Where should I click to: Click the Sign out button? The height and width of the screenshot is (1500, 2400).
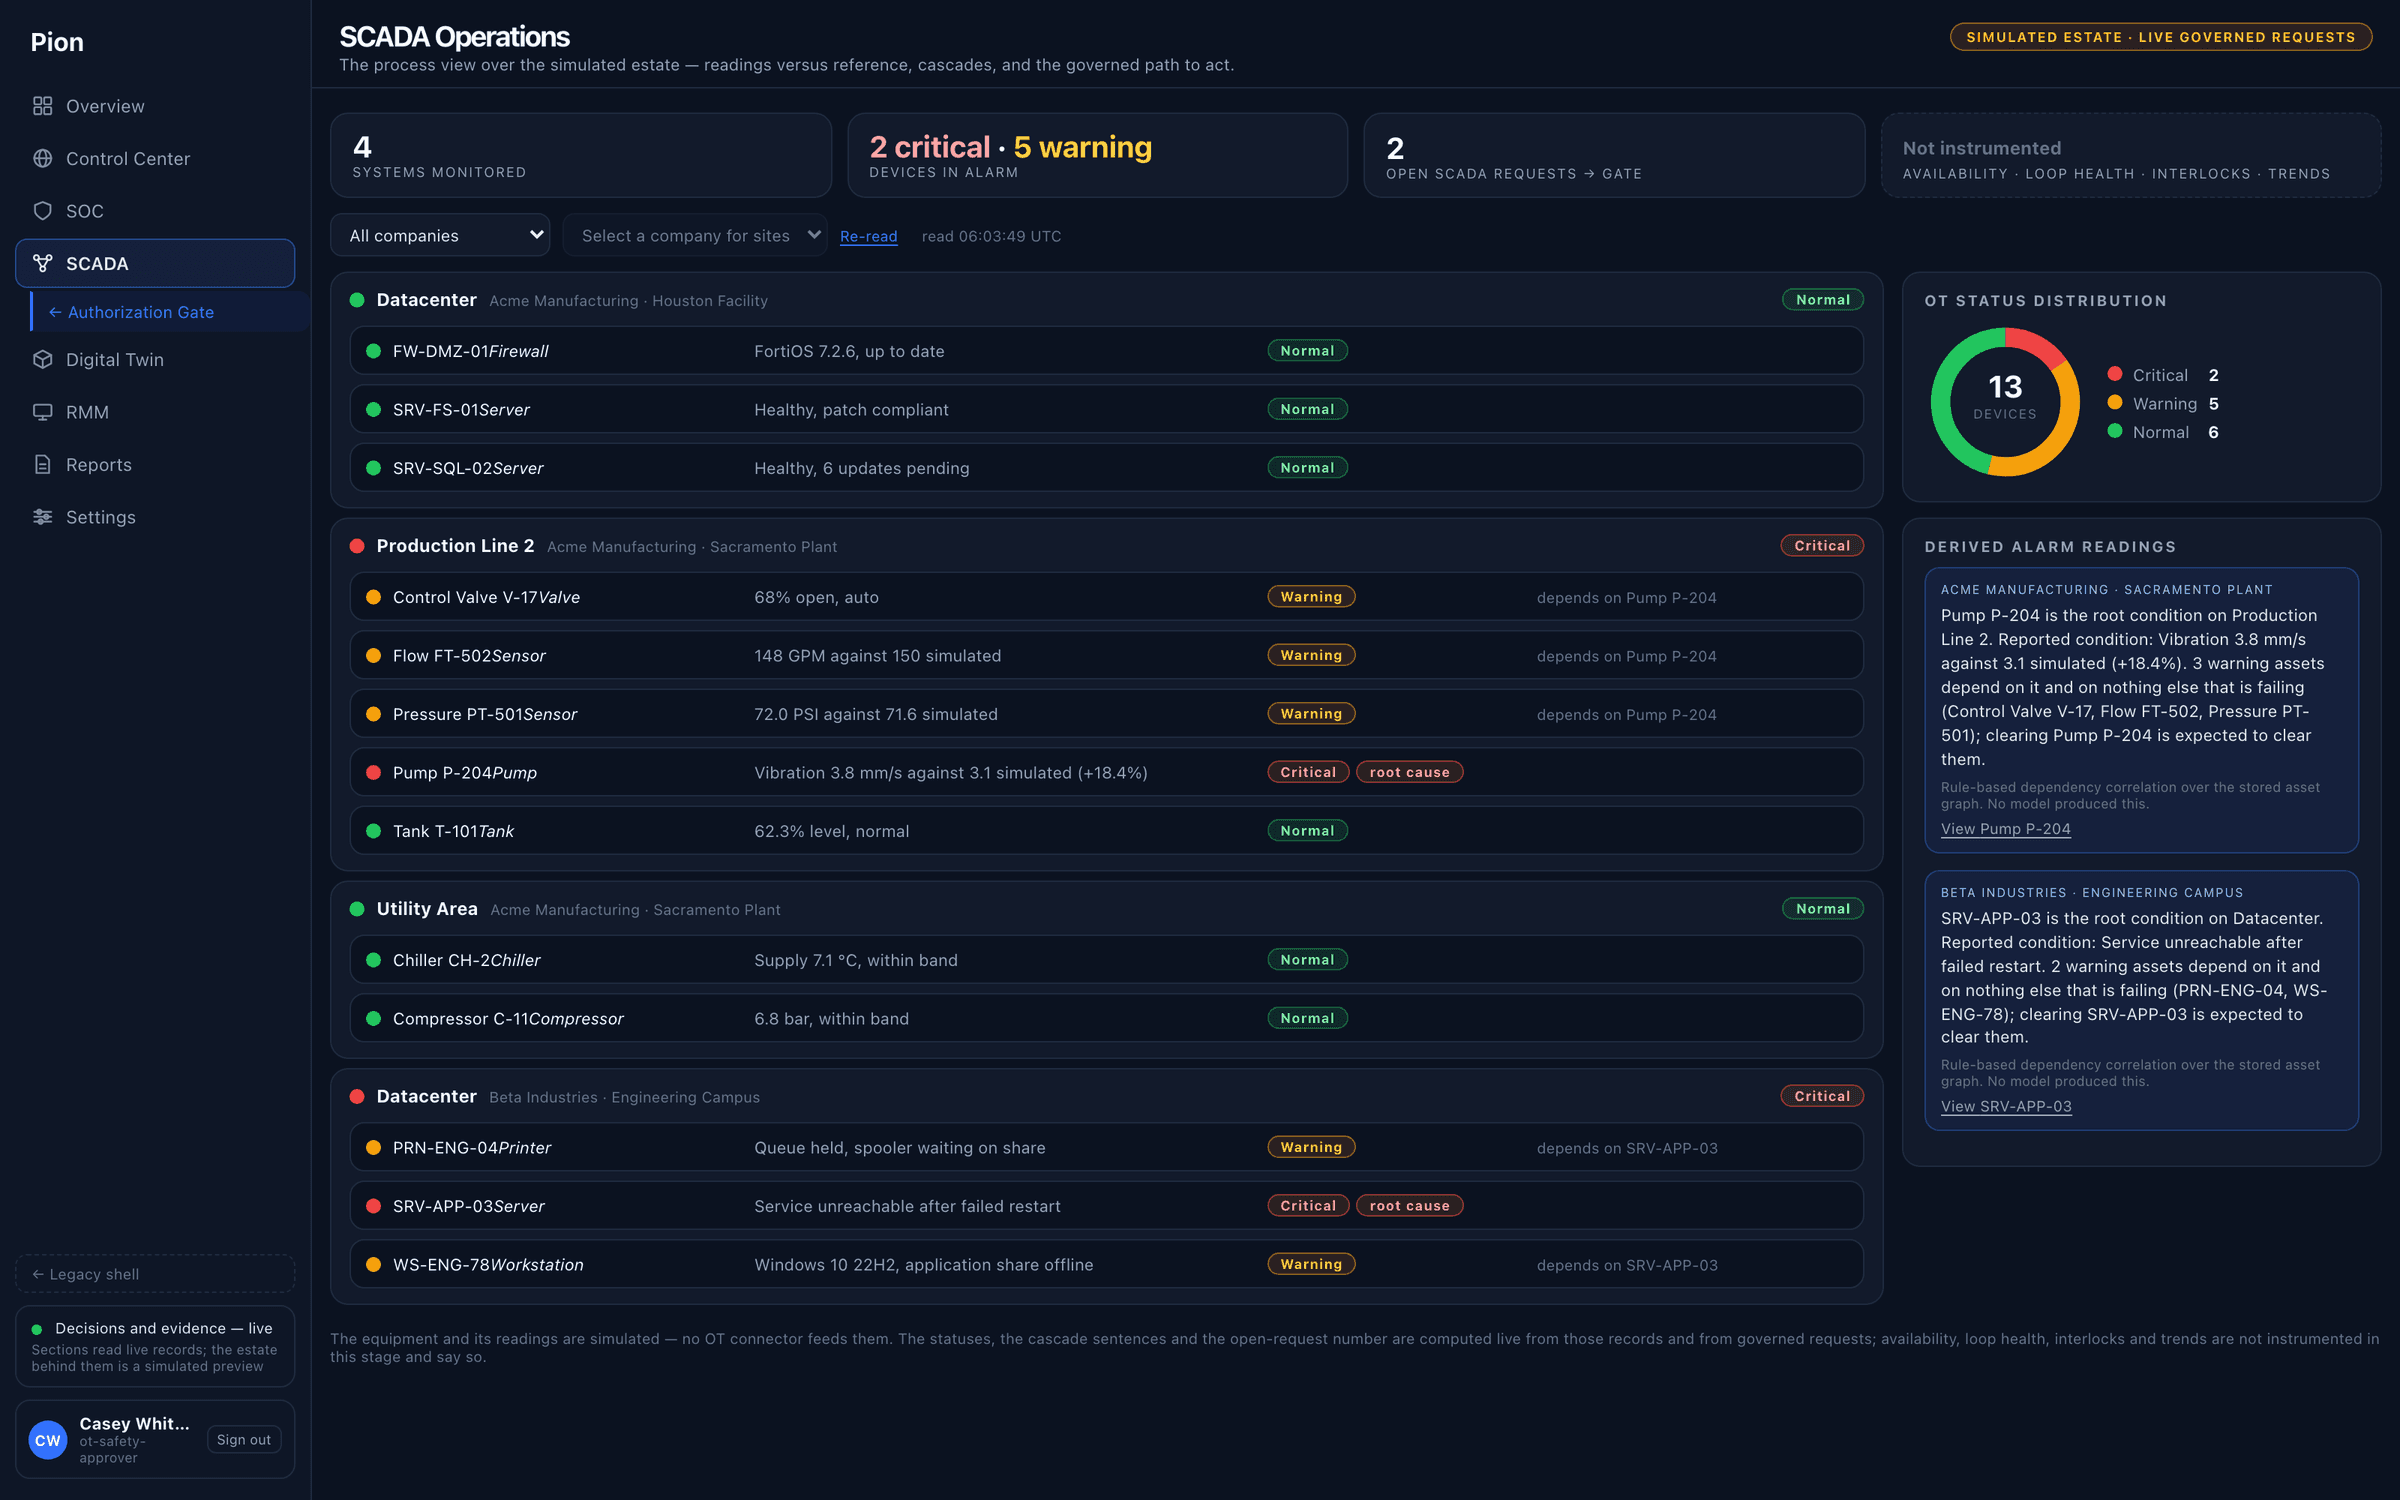point(244,1440)
